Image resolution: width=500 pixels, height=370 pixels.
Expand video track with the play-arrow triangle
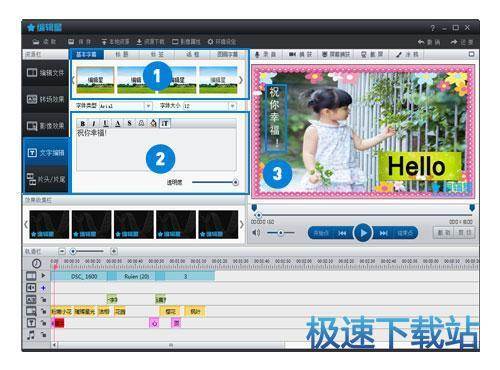point(43,276)
